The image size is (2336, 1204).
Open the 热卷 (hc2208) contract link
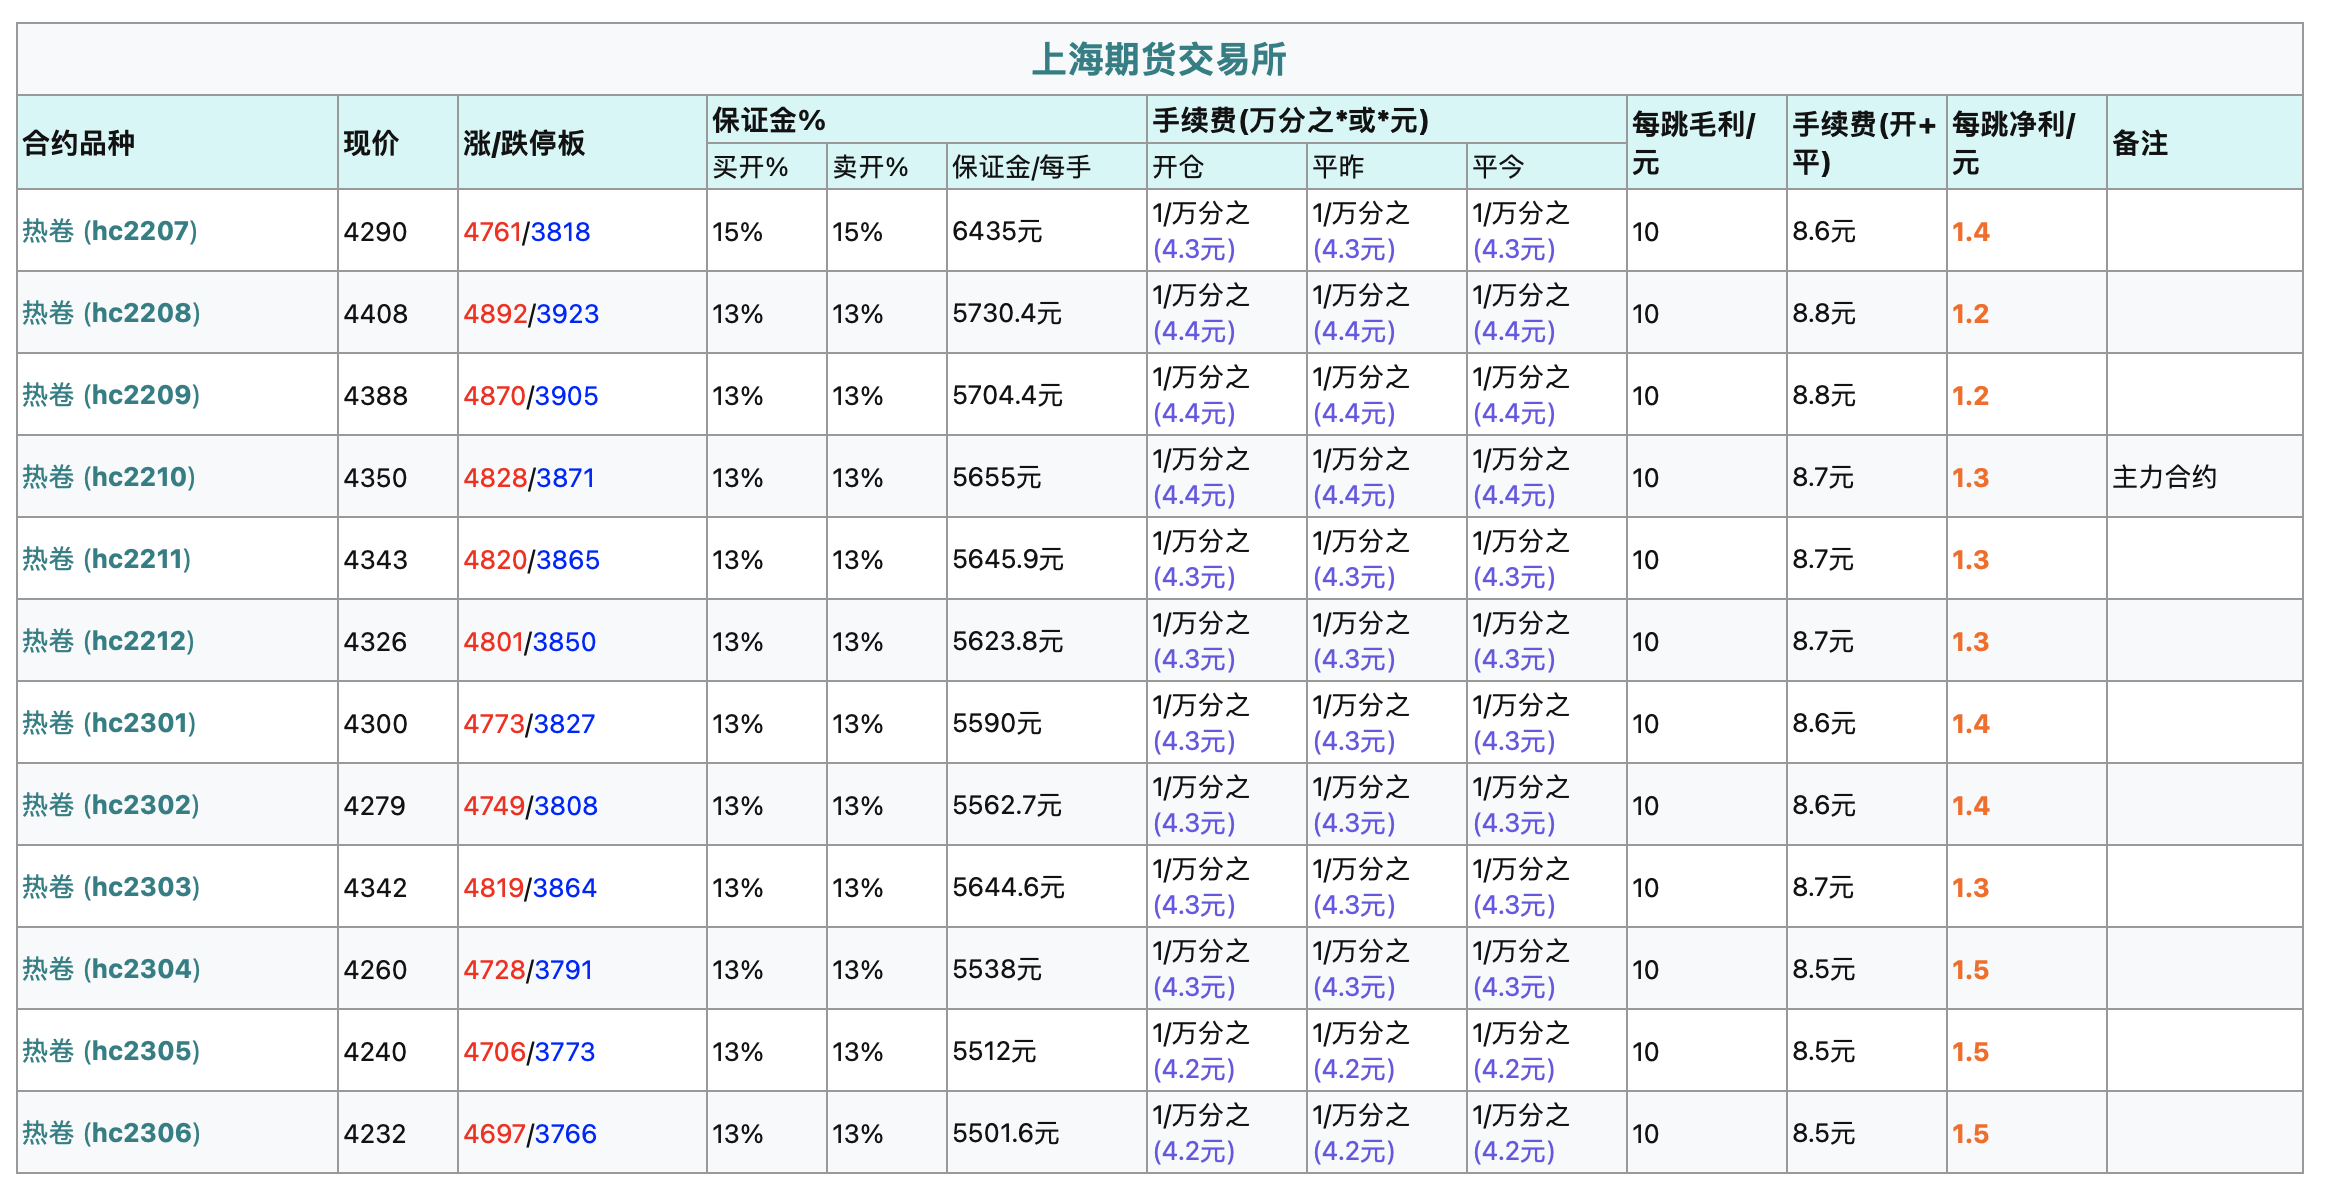click(x=111, y=313)
